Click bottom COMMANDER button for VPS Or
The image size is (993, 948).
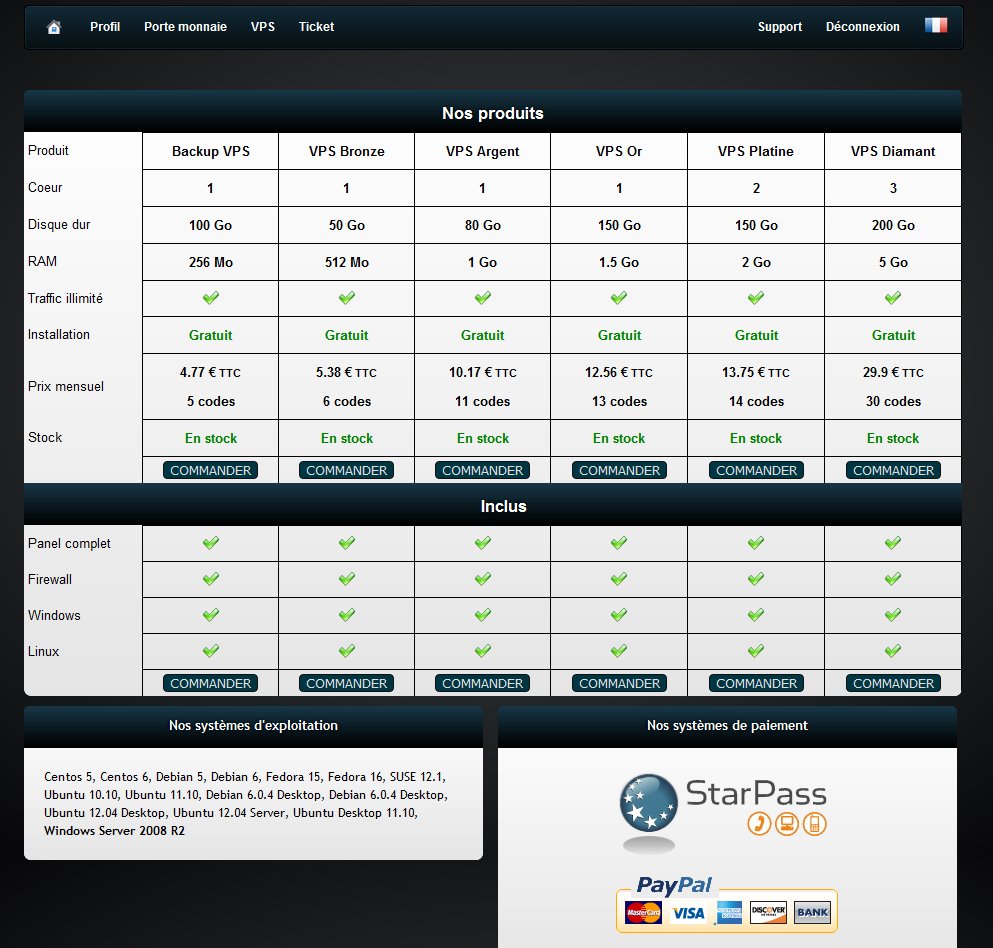(619, 683)
